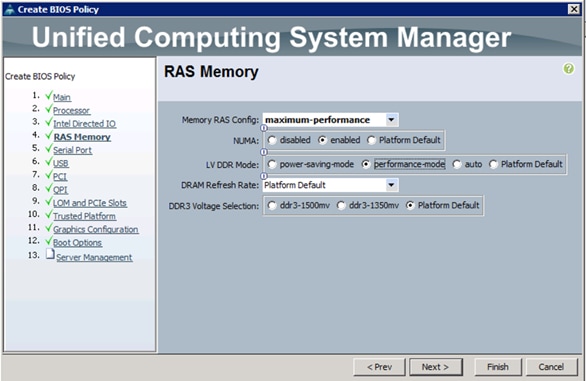Viewport: 586px width, 381px height.
Task: Click the page icon beside Server Management
Action: tap(50, 254)
